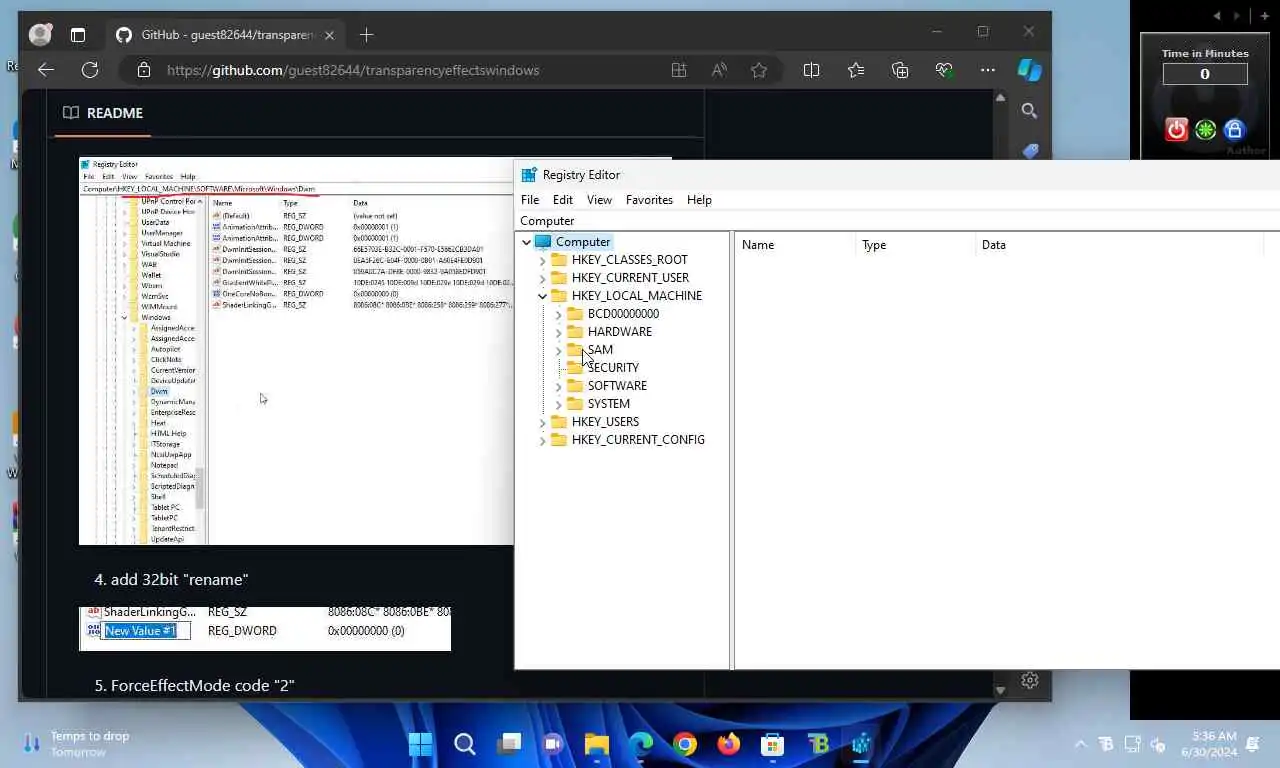Open weather widget Temps to drop
Screen dimensions: 1280x768
coord(77,744)
